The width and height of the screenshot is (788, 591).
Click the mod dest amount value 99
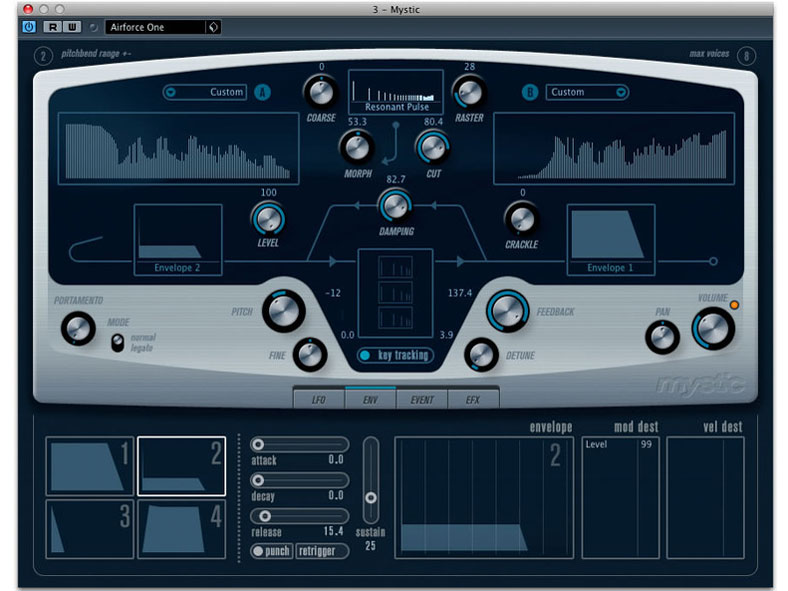point(646,444)
